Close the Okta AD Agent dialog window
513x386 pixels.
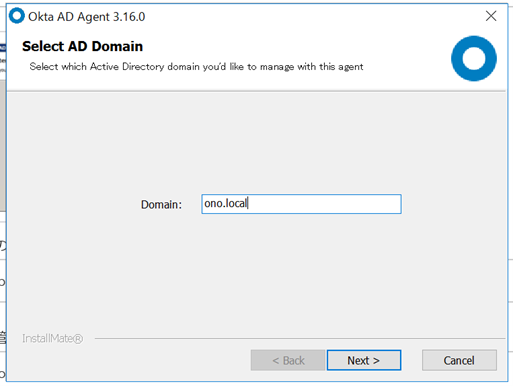491,16
